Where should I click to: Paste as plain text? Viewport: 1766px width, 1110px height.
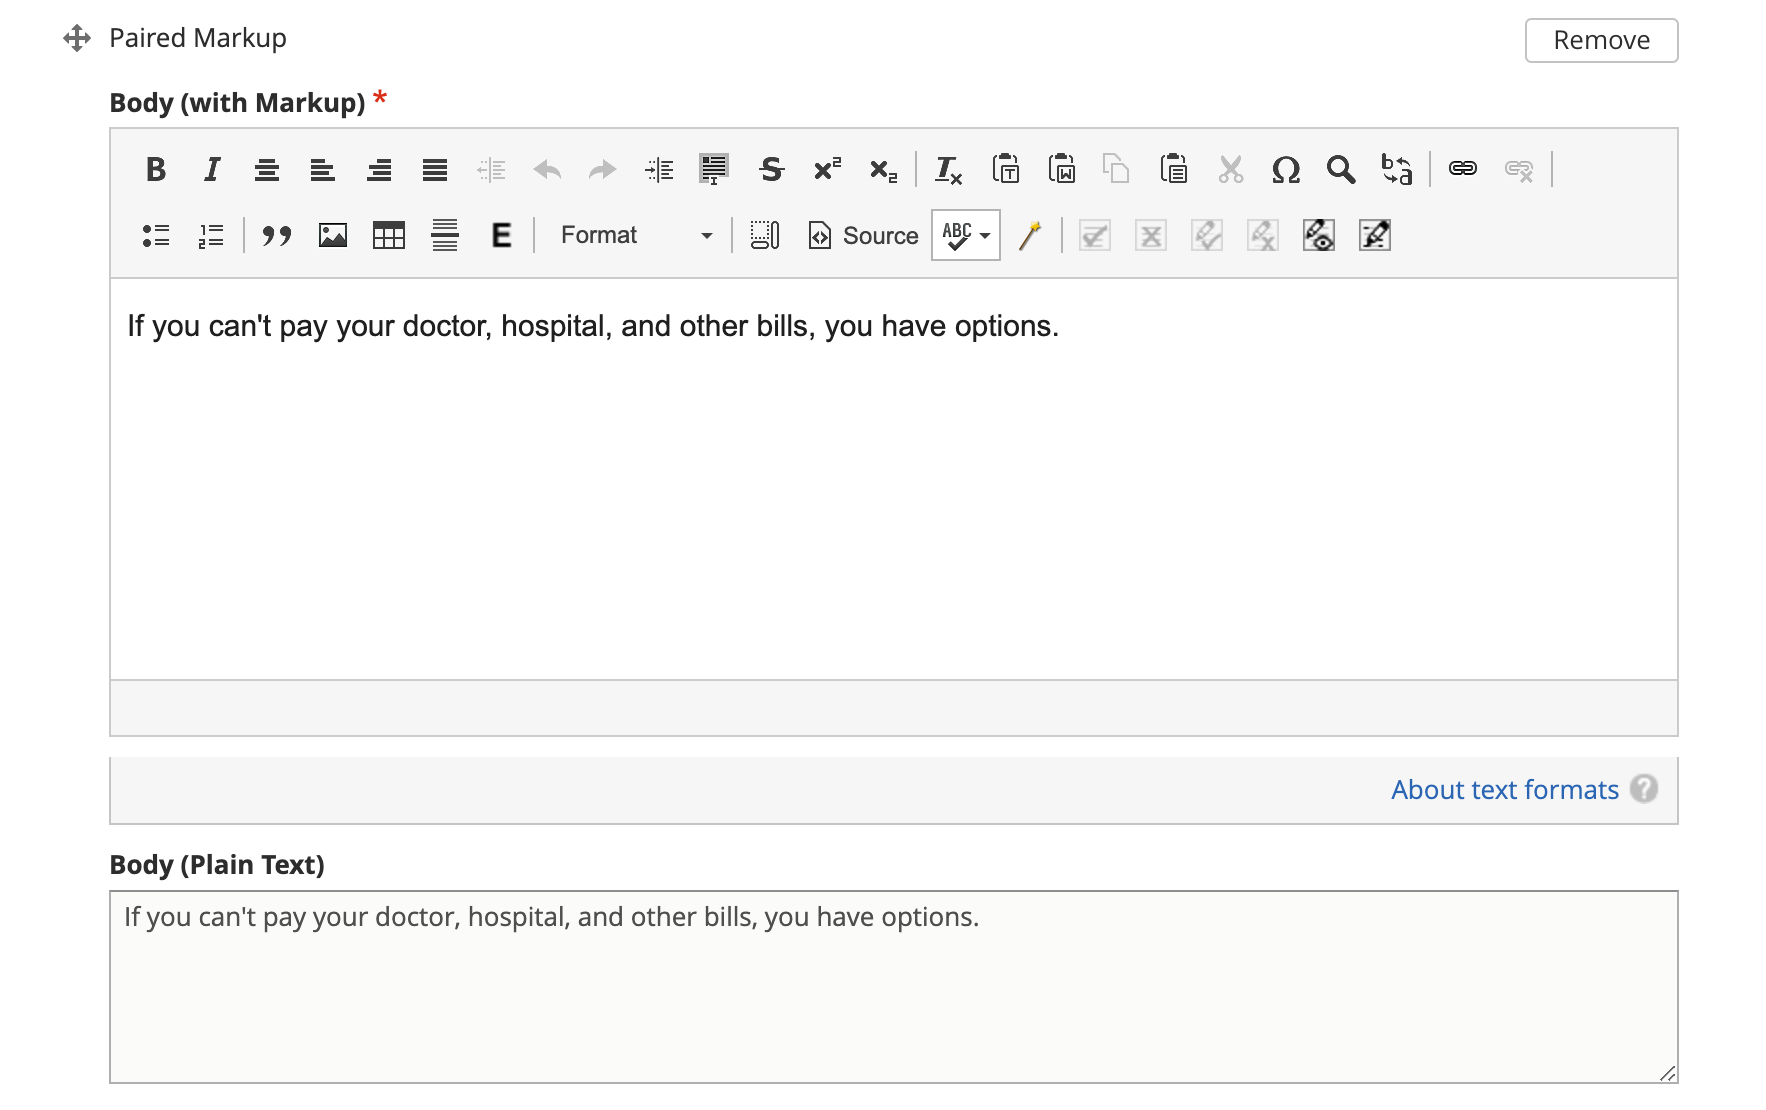click(x=1005, y=169)
